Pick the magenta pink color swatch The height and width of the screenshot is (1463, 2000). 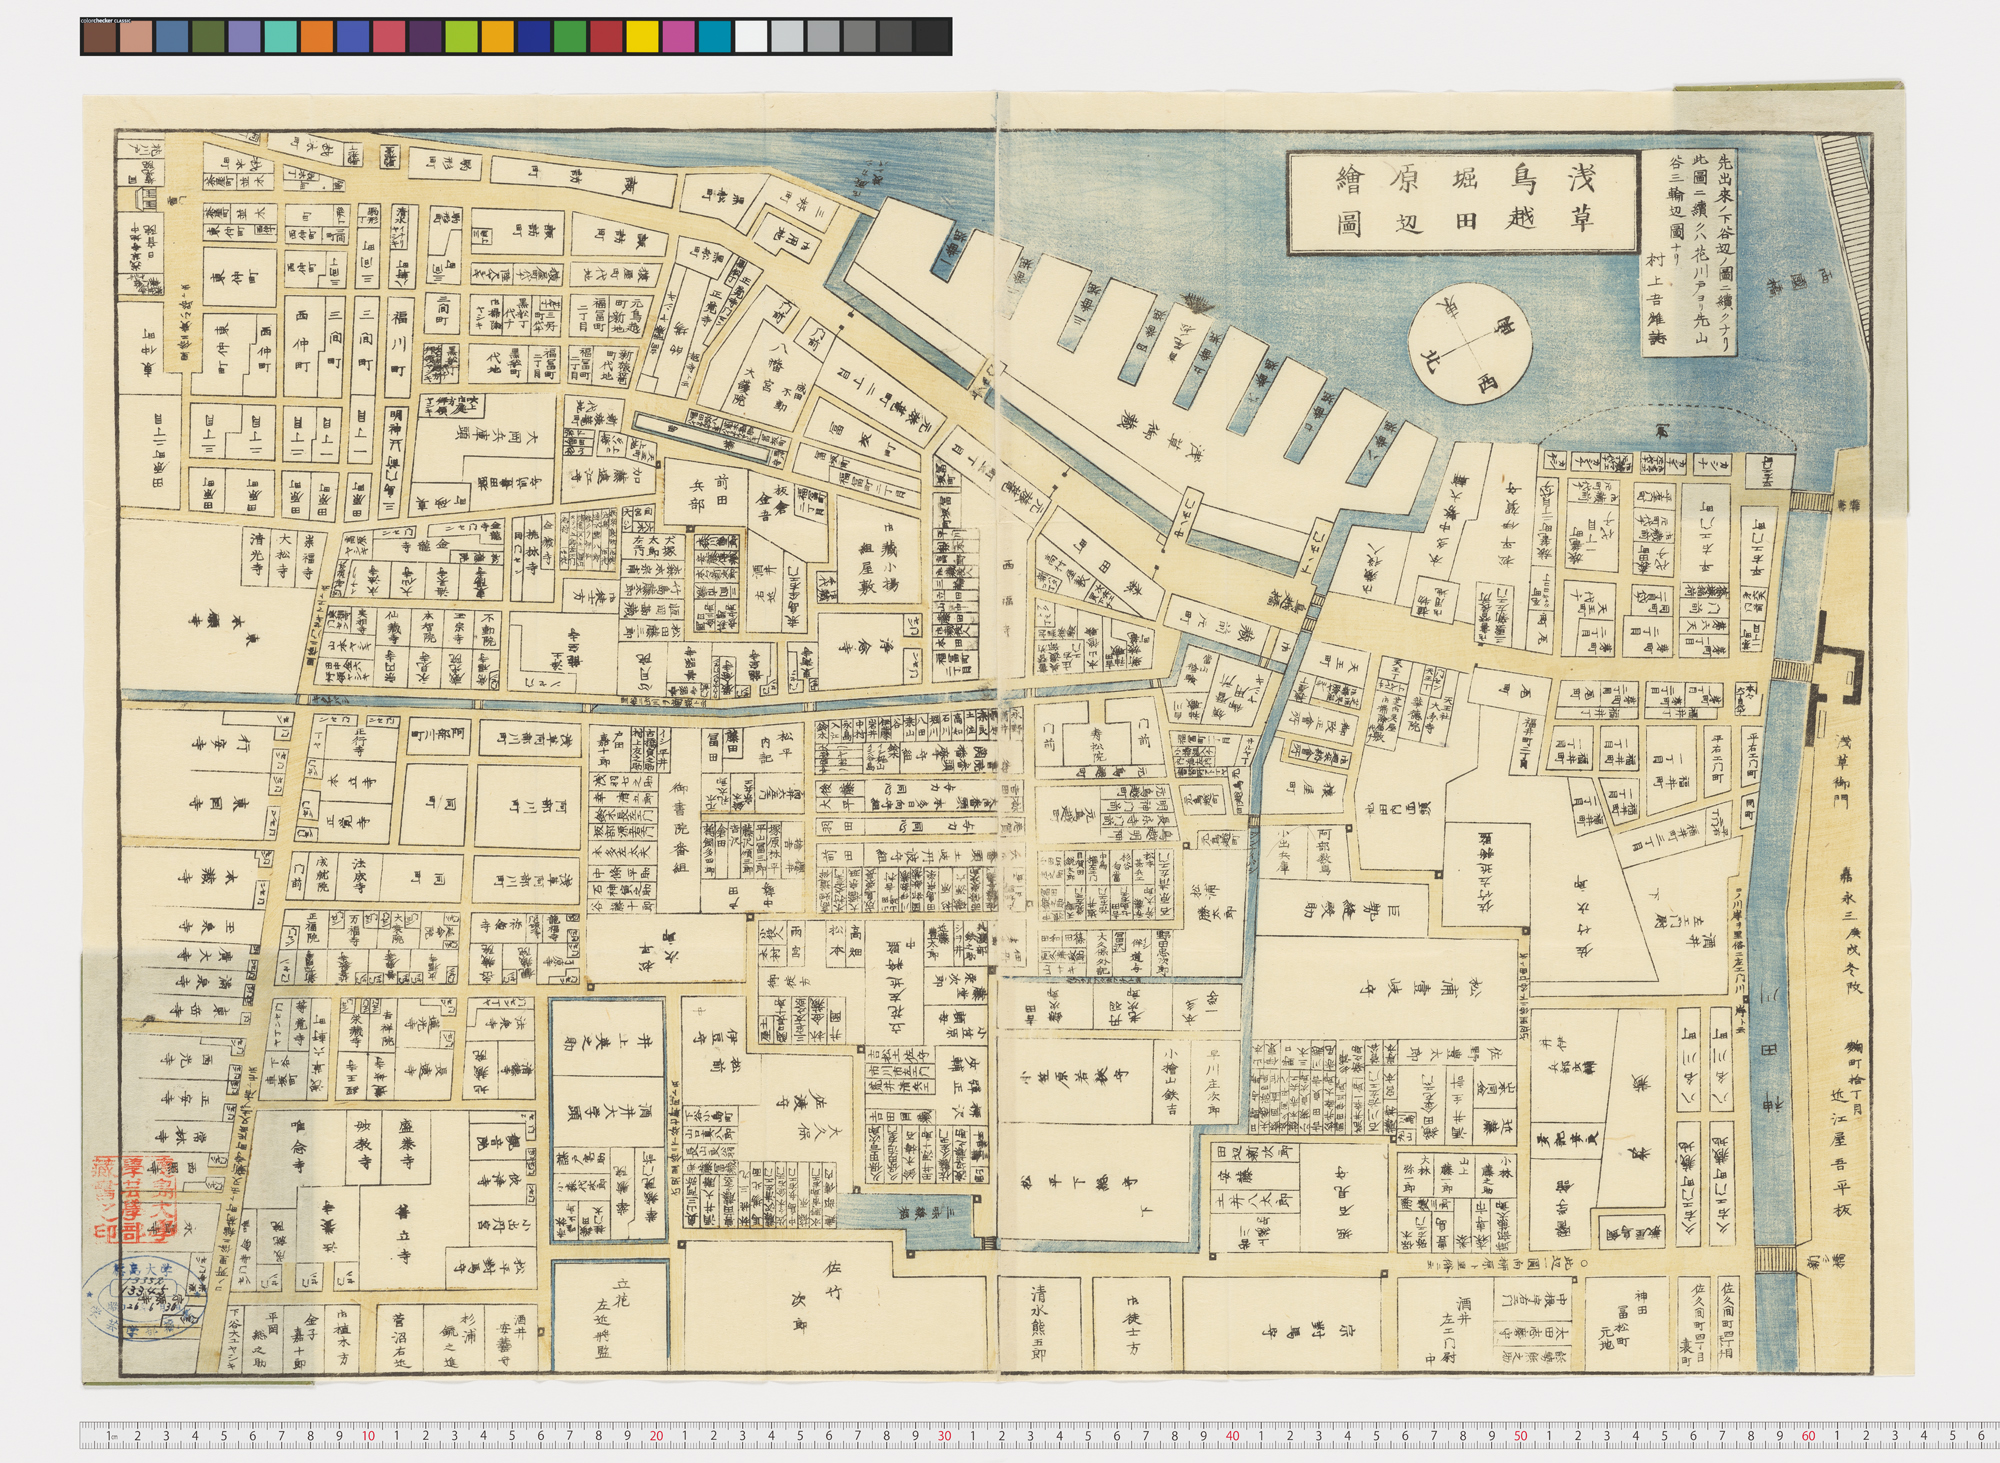click(x=678, y=37)
